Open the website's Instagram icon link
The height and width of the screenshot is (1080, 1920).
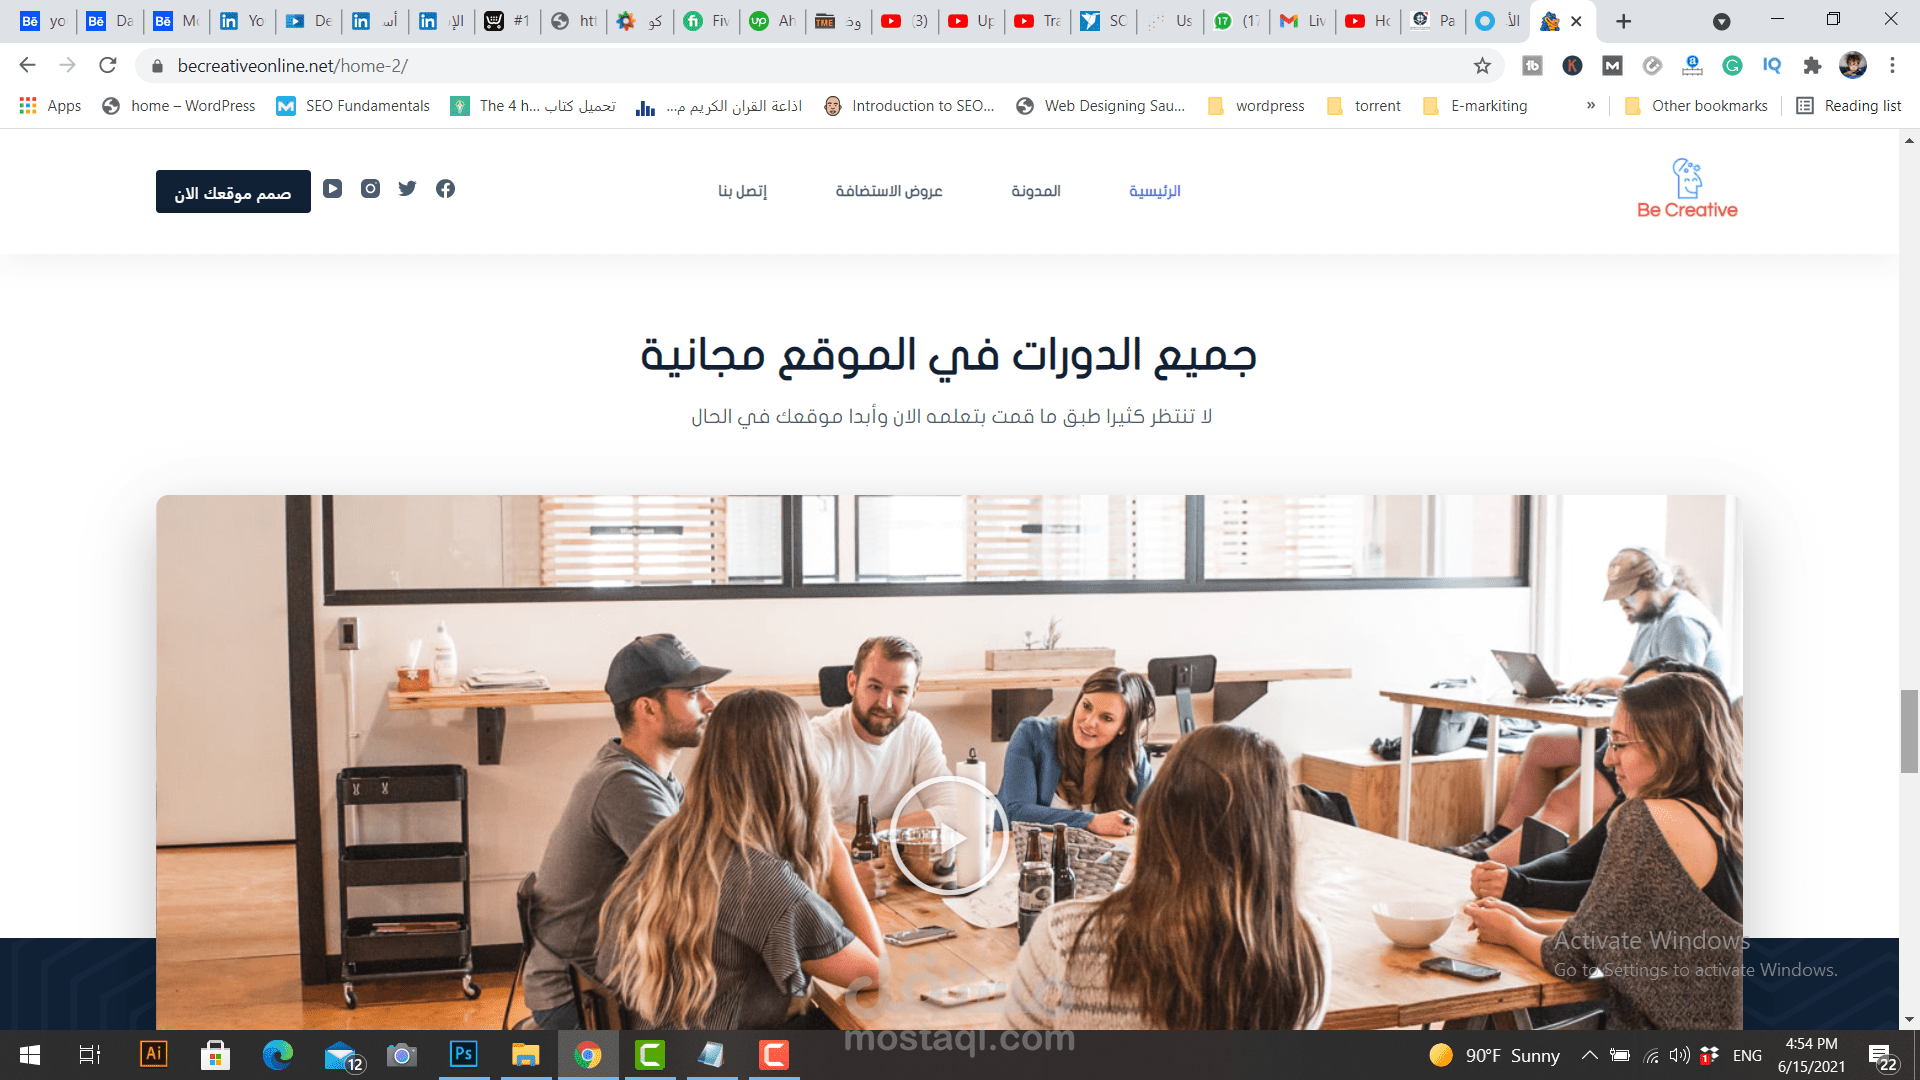(x=370, y=189)
